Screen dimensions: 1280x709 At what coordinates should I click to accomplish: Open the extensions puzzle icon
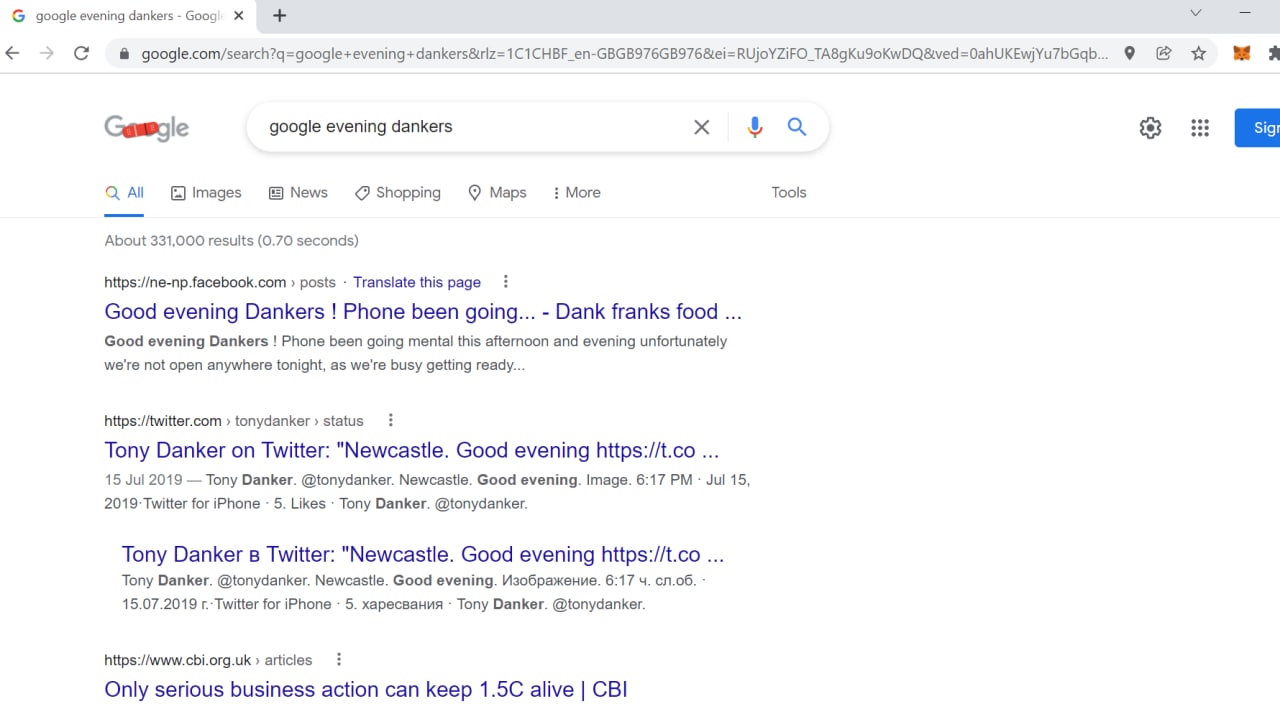[1274, 54]
